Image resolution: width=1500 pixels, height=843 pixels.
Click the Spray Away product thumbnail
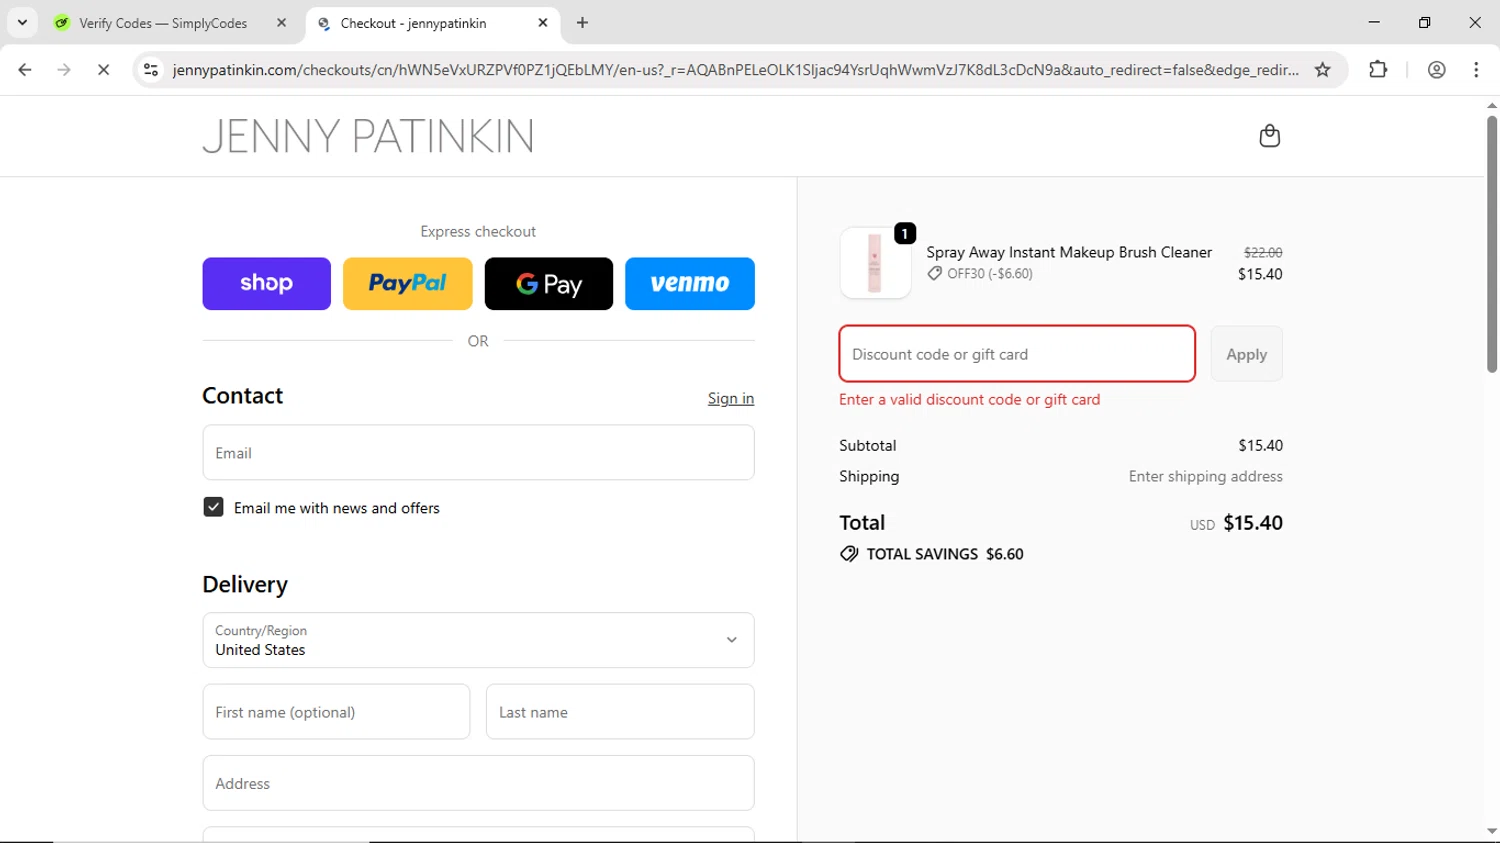[x=875, y=263]
